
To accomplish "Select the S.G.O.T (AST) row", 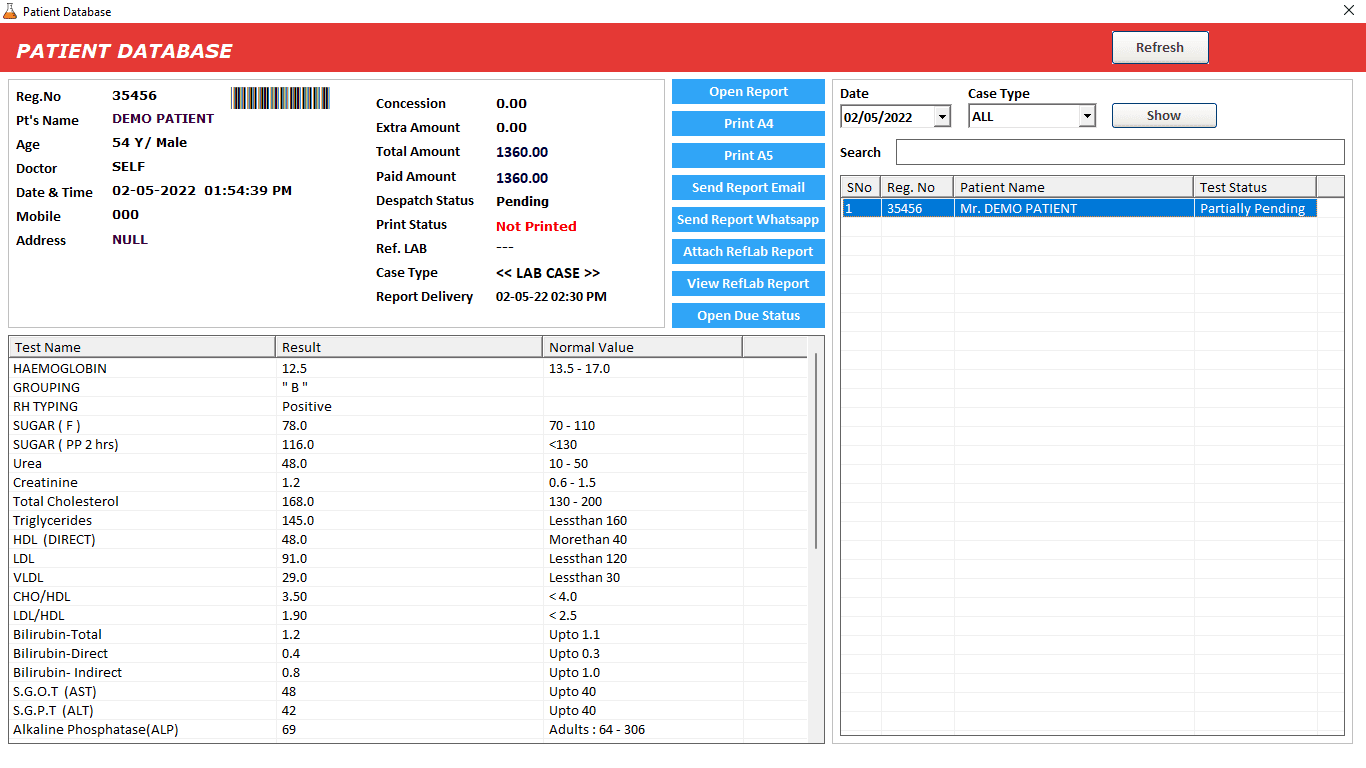I will click(408, 691).
